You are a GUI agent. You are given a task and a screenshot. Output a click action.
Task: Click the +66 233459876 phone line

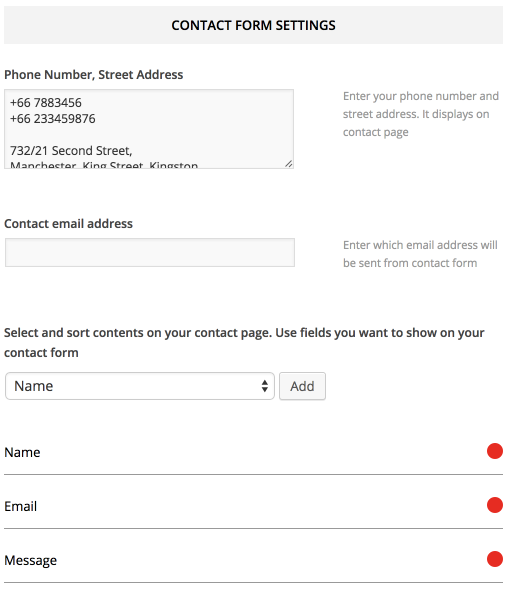click(x=53, y=119)
